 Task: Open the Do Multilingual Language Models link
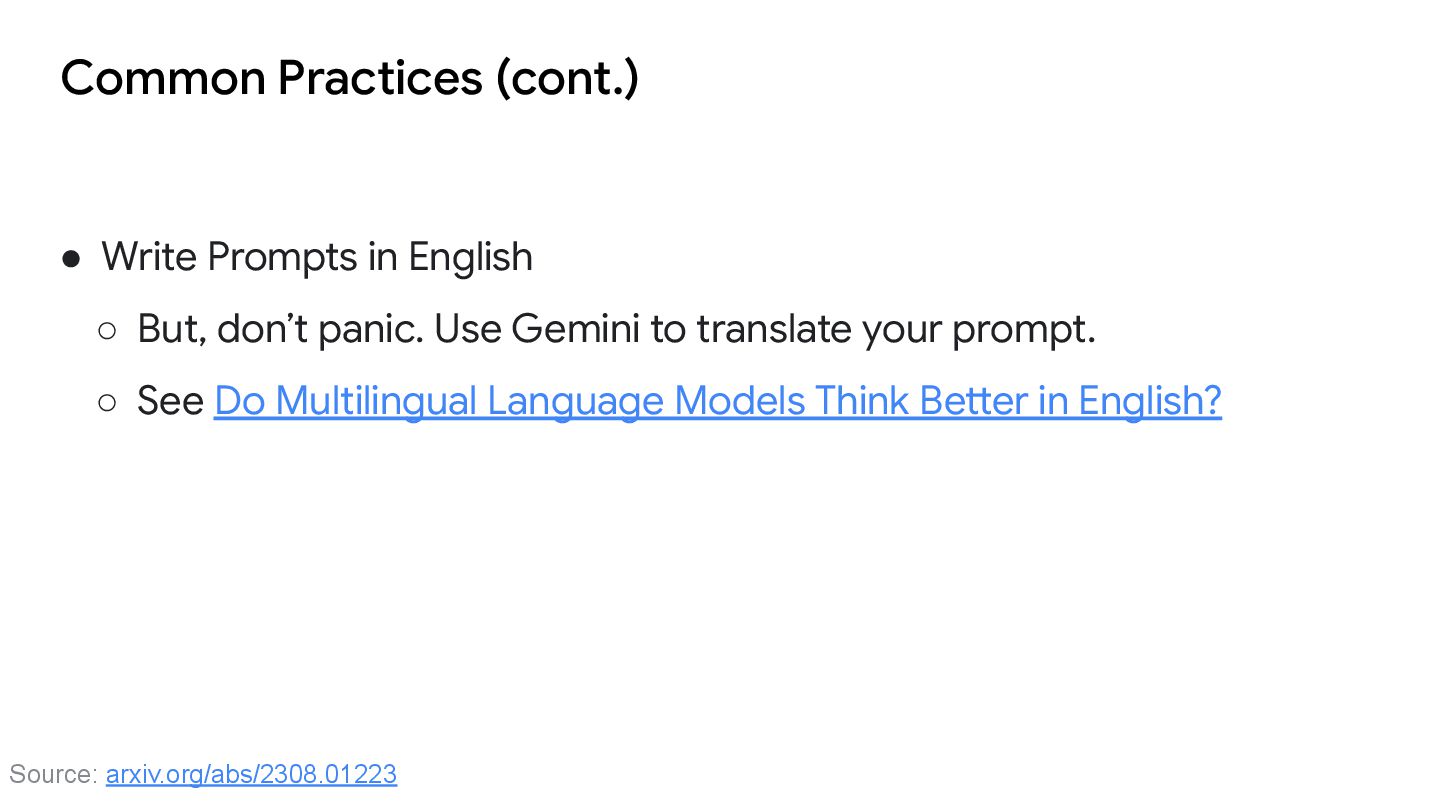point(717,401)
